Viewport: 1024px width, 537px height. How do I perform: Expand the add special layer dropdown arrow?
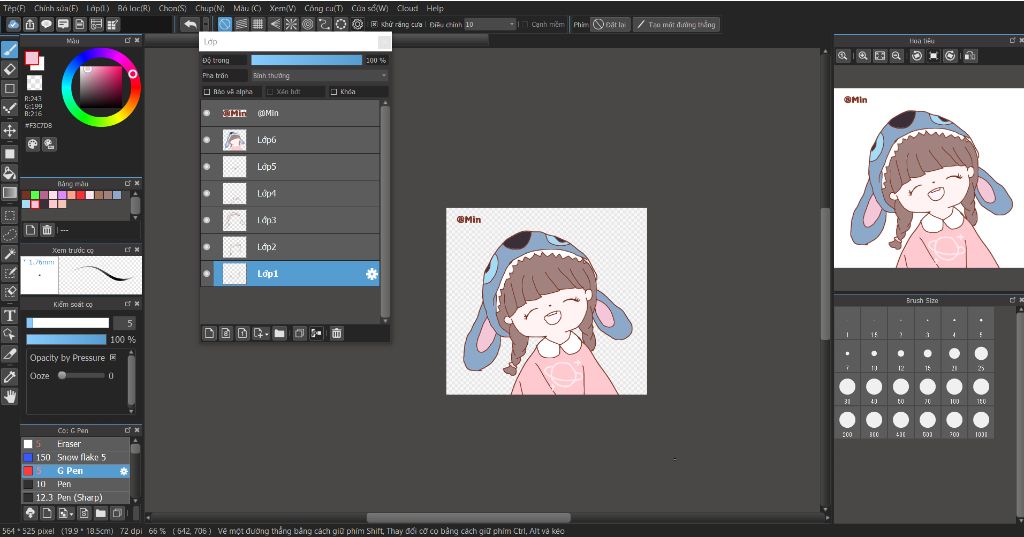tap(267, 334)
